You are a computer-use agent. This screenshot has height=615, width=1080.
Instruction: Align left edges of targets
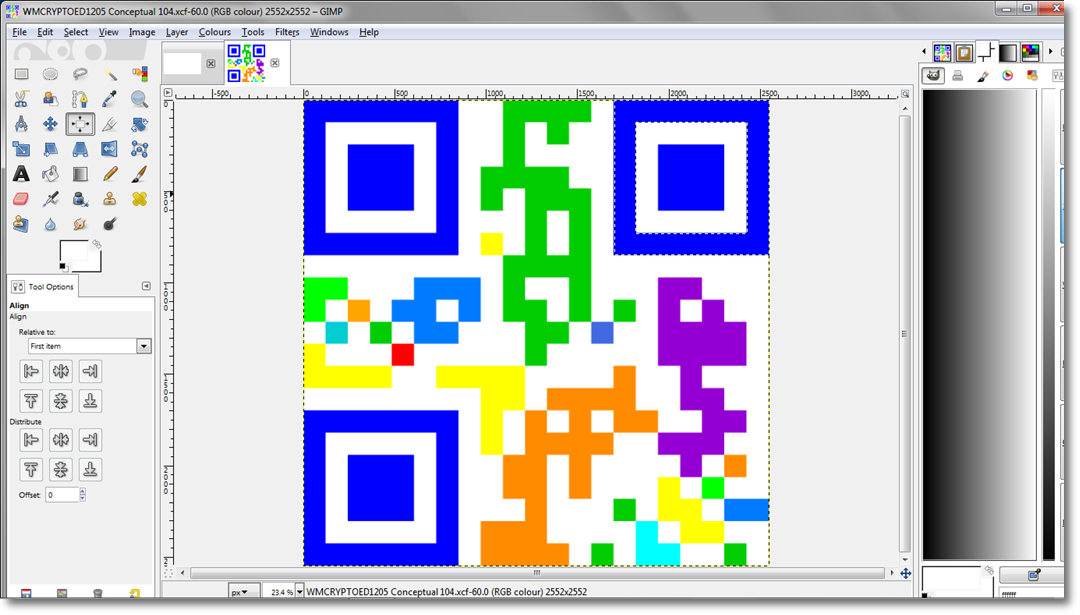point(31,371)
